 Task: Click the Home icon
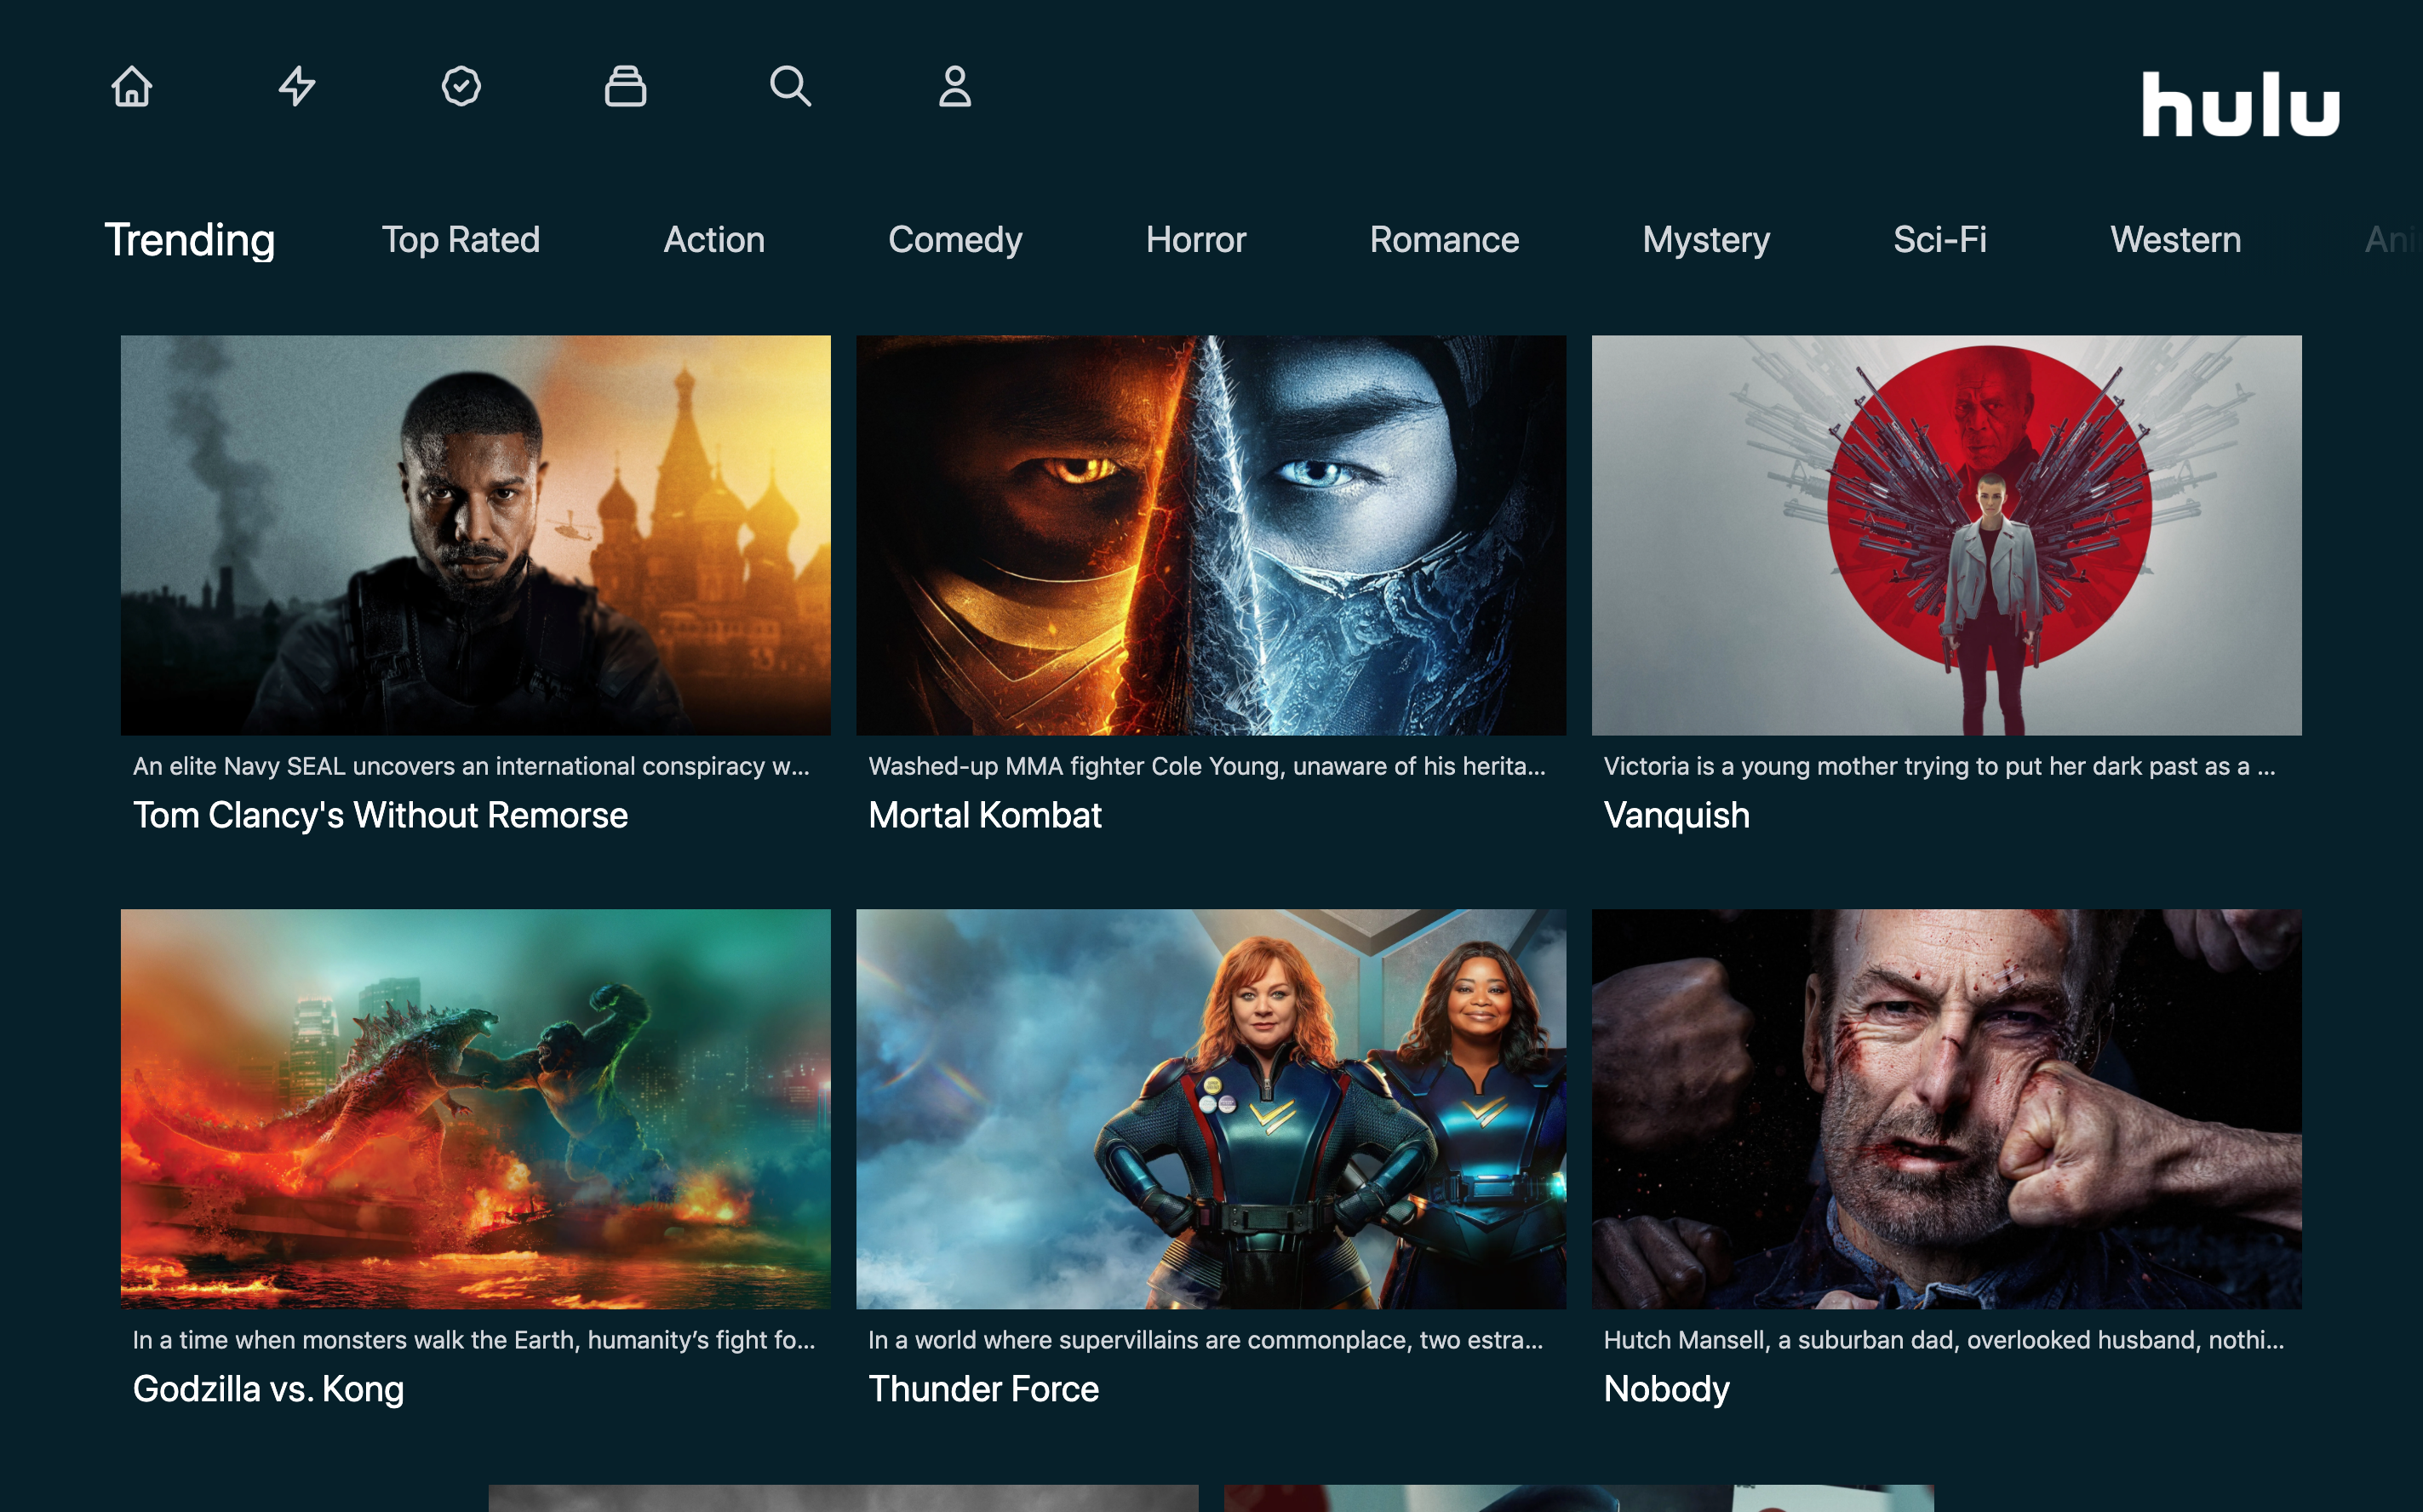(132, 86)
